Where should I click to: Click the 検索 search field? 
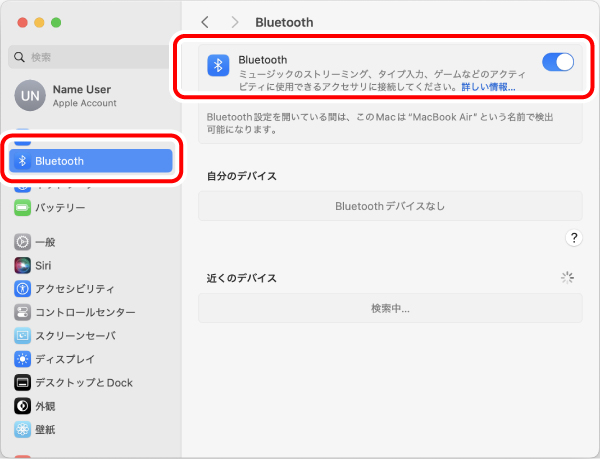(x=90, y=57)
